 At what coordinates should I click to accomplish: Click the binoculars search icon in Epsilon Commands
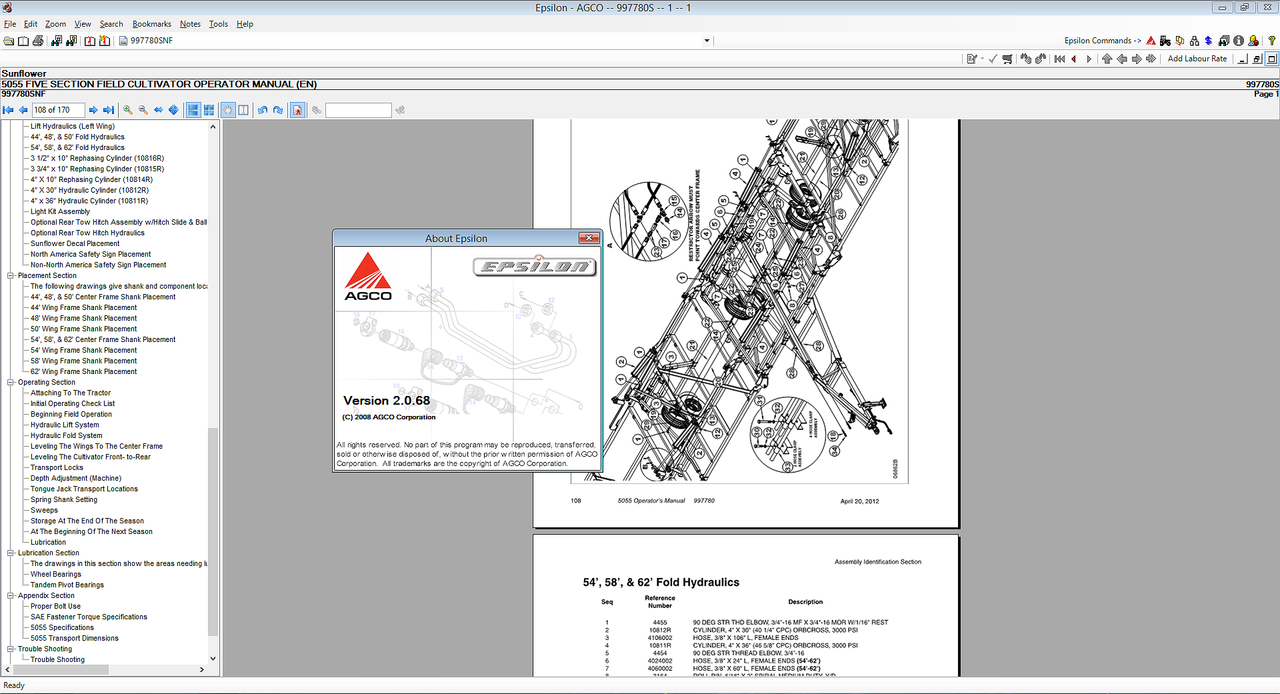click(1223, 41)
